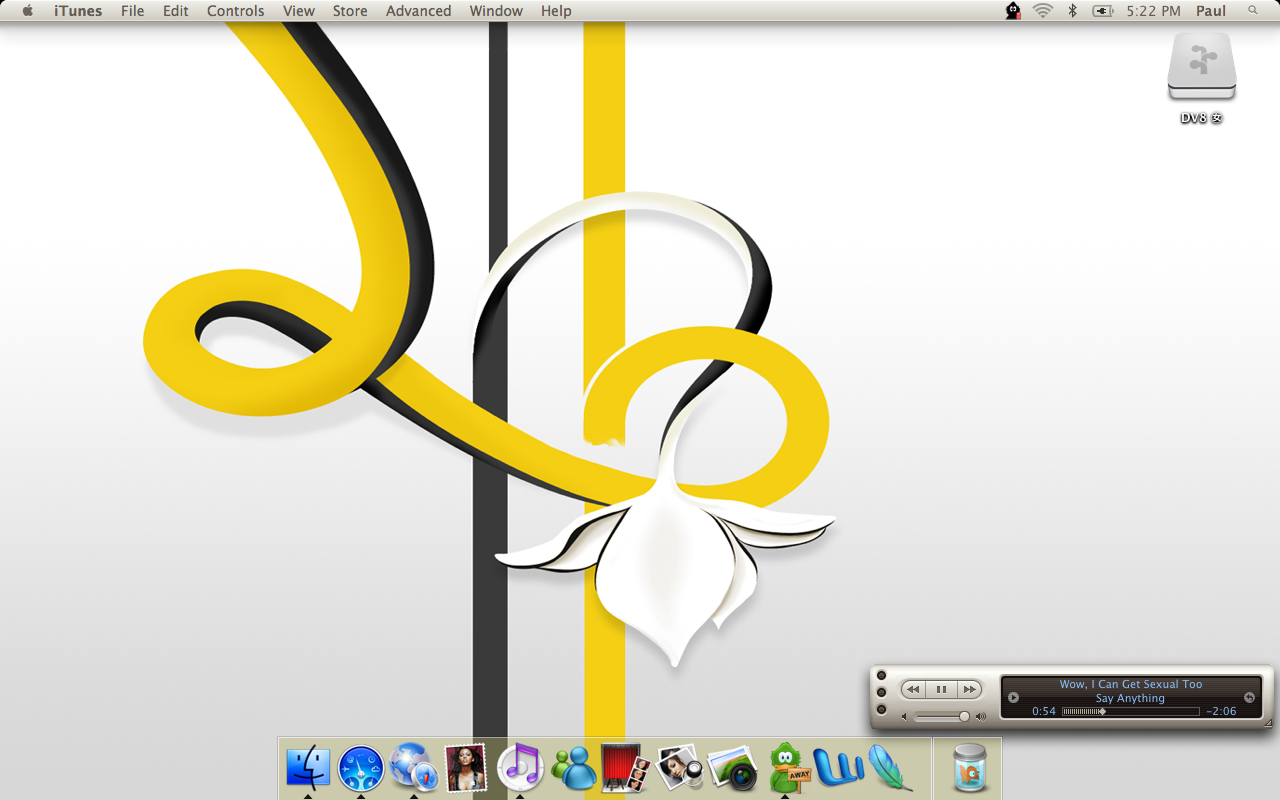Open the Controls menu

coord(236,11)
